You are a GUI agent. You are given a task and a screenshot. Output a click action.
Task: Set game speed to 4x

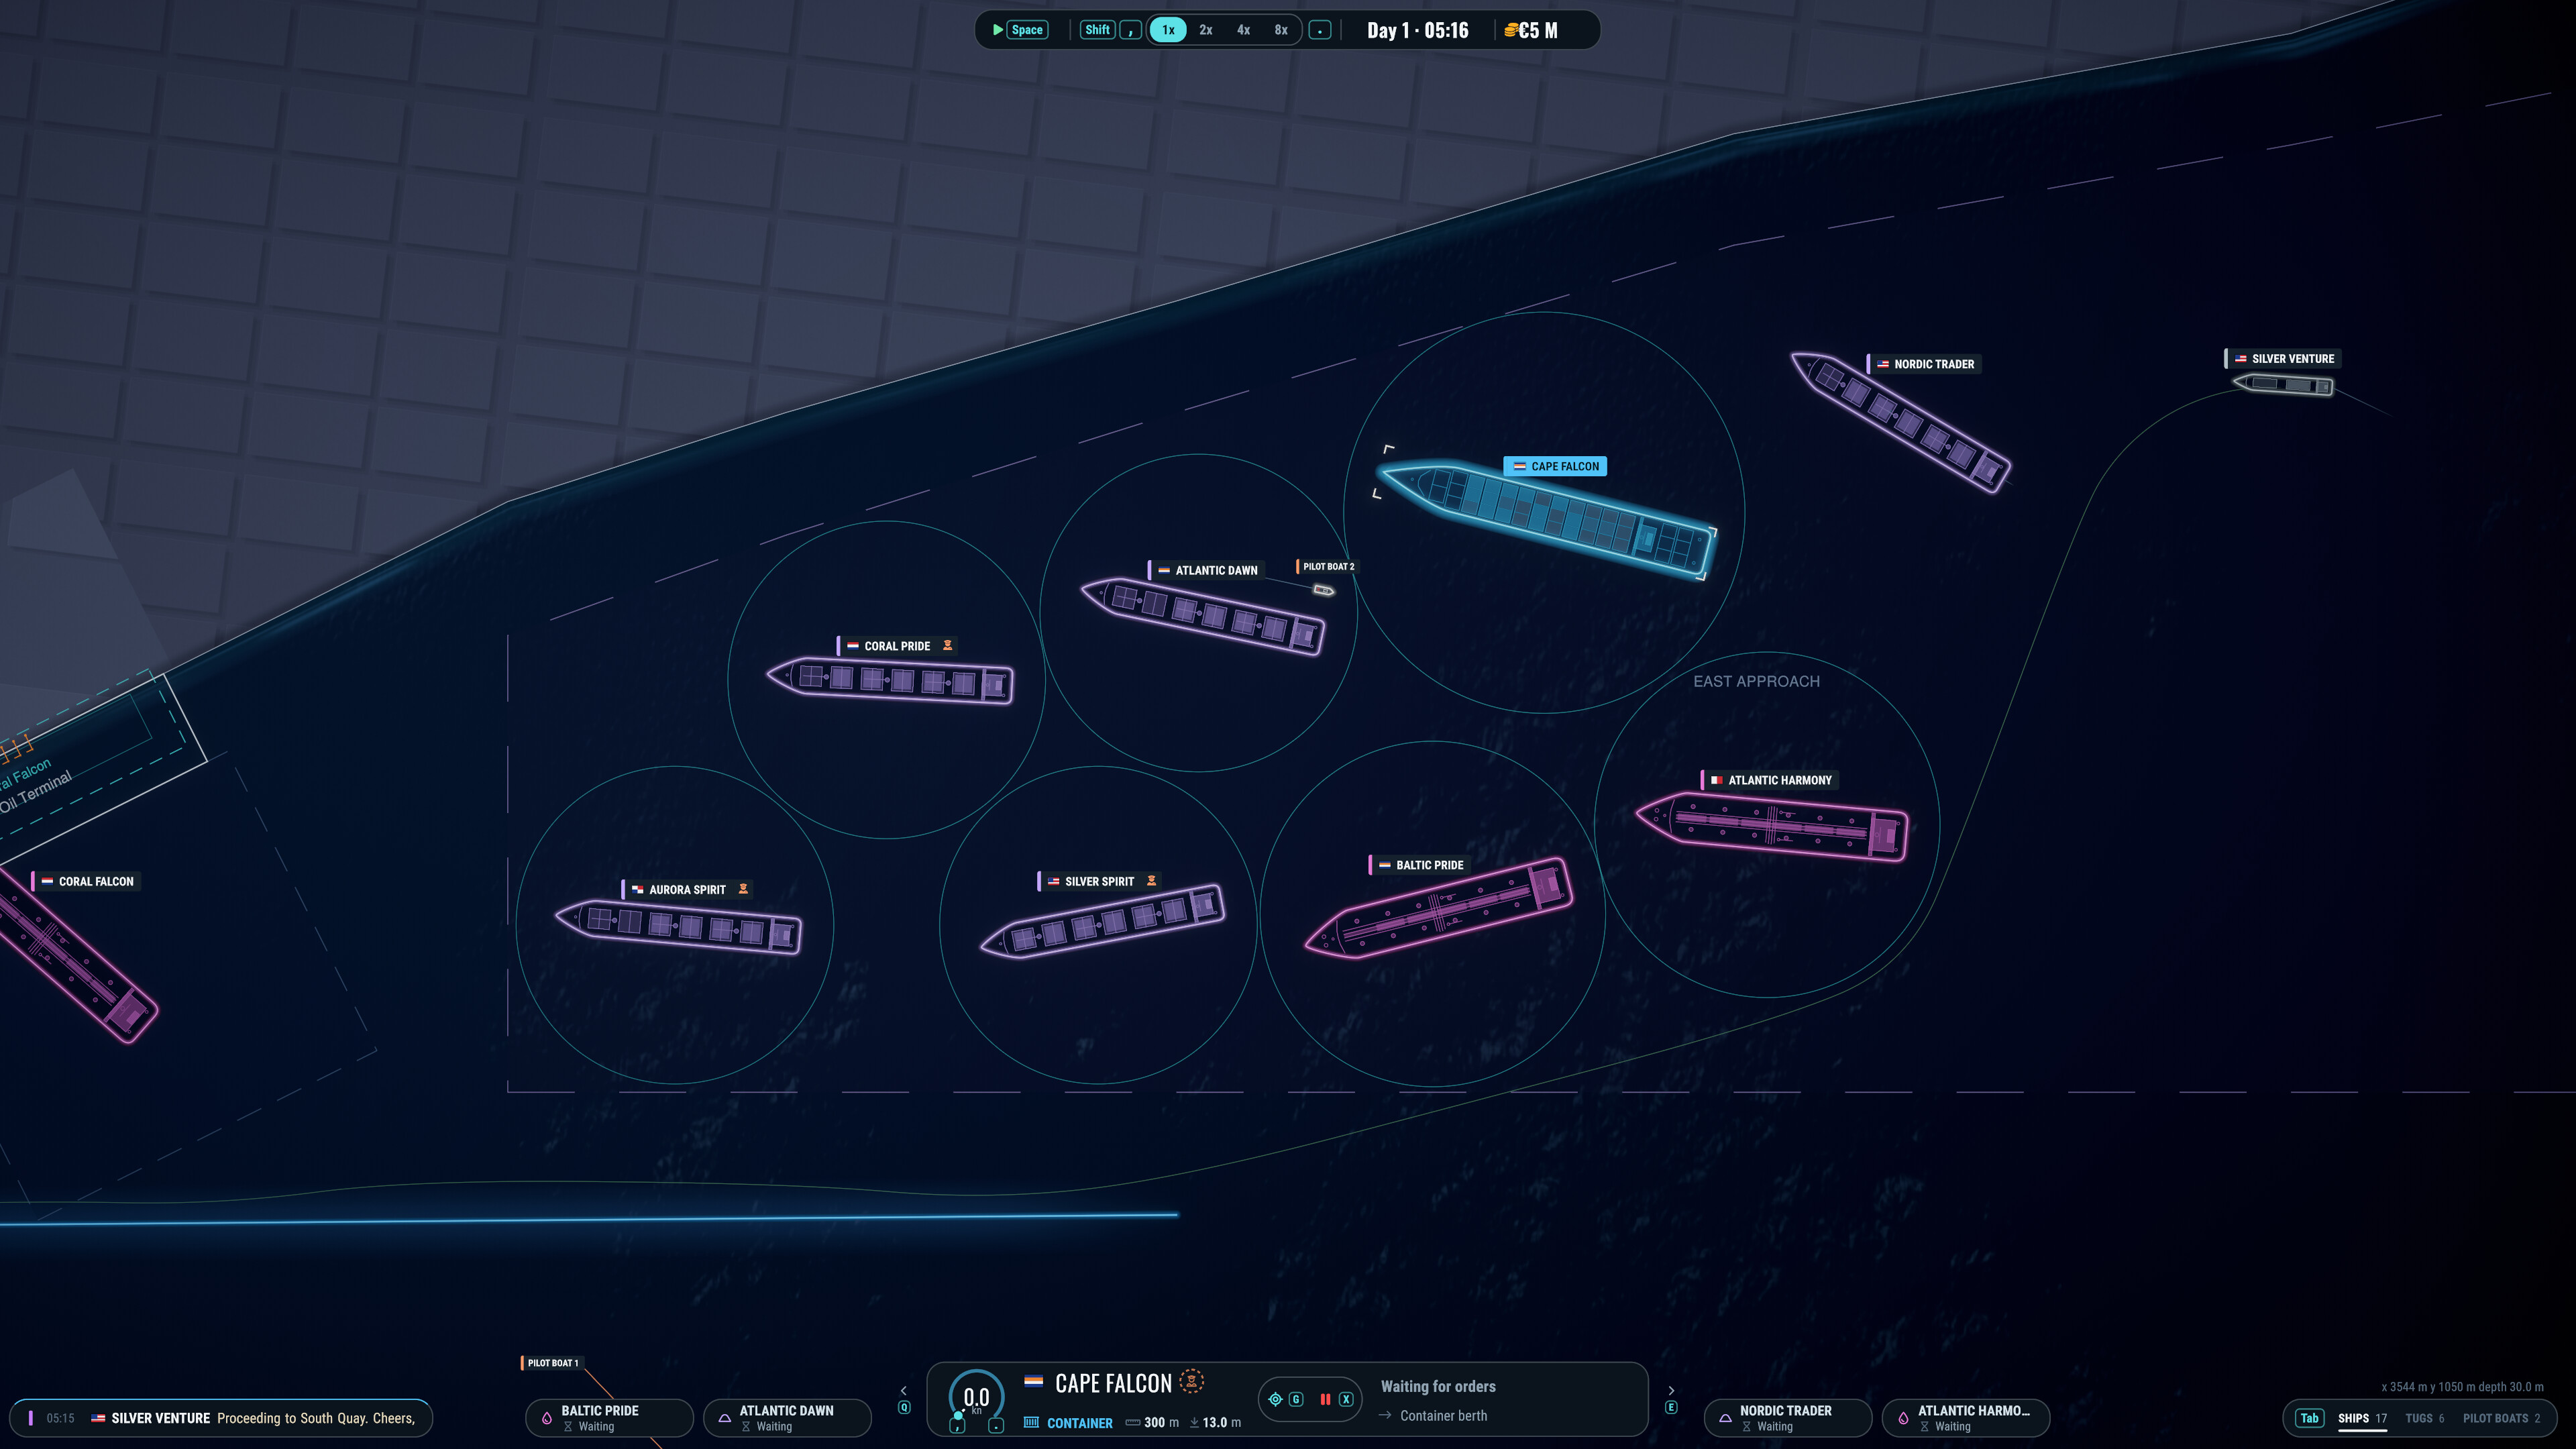point(1243,30)
